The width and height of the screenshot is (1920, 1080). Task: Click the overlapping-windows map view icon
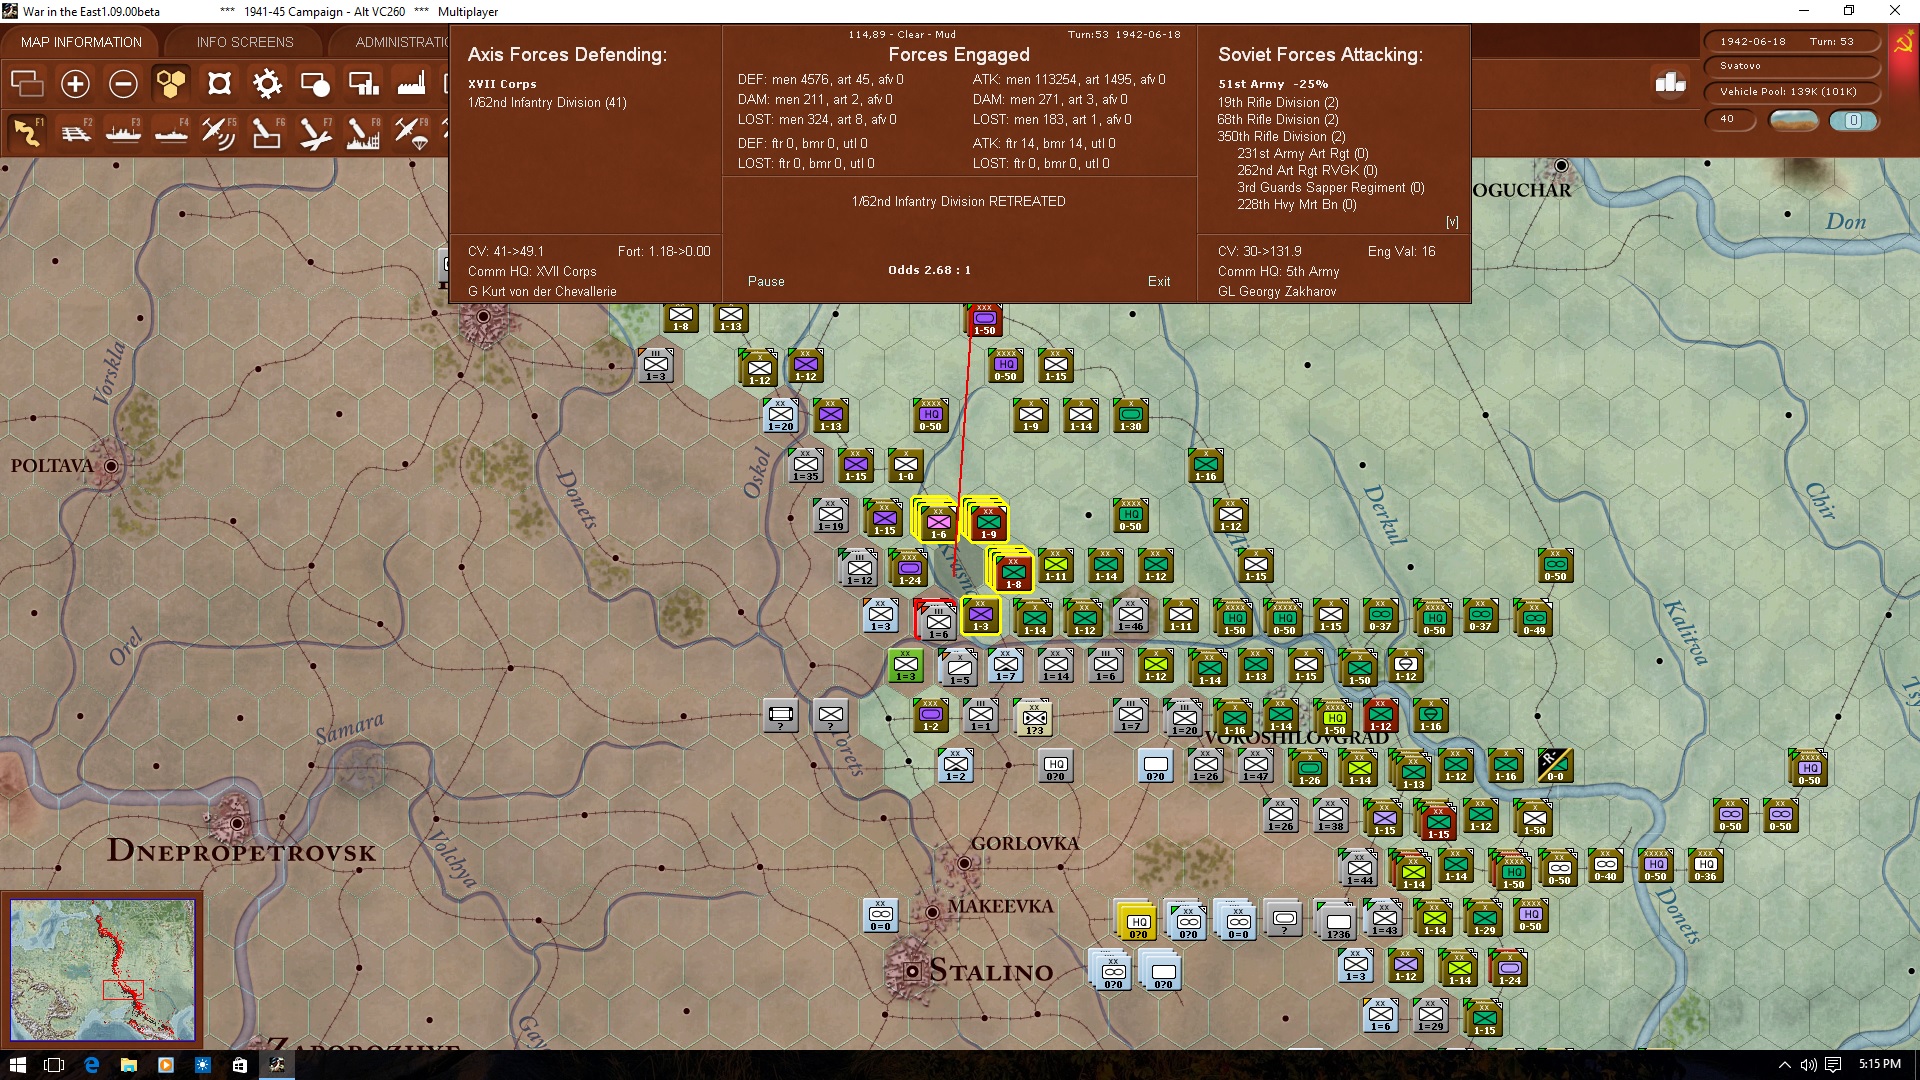click(27, 84)
